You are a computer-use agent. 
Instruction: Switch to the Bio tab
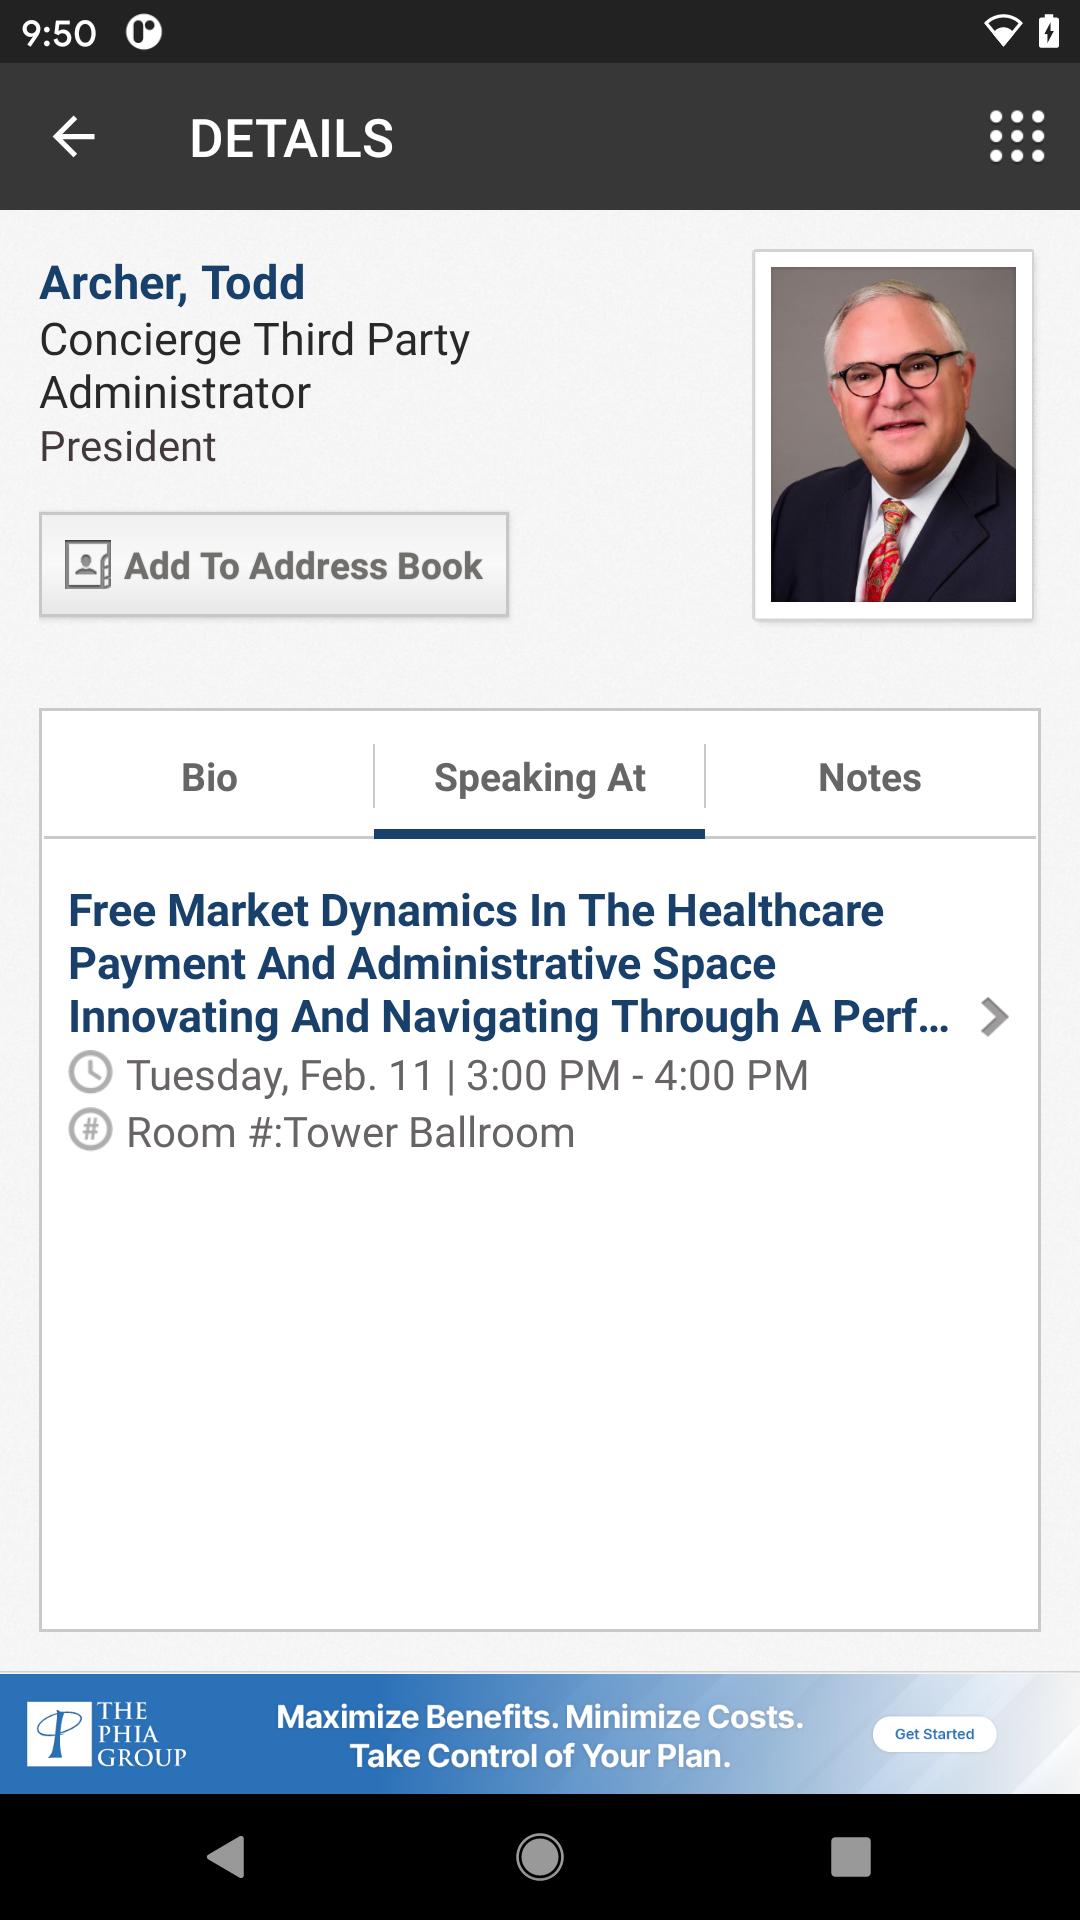click(x=209, y=777)
